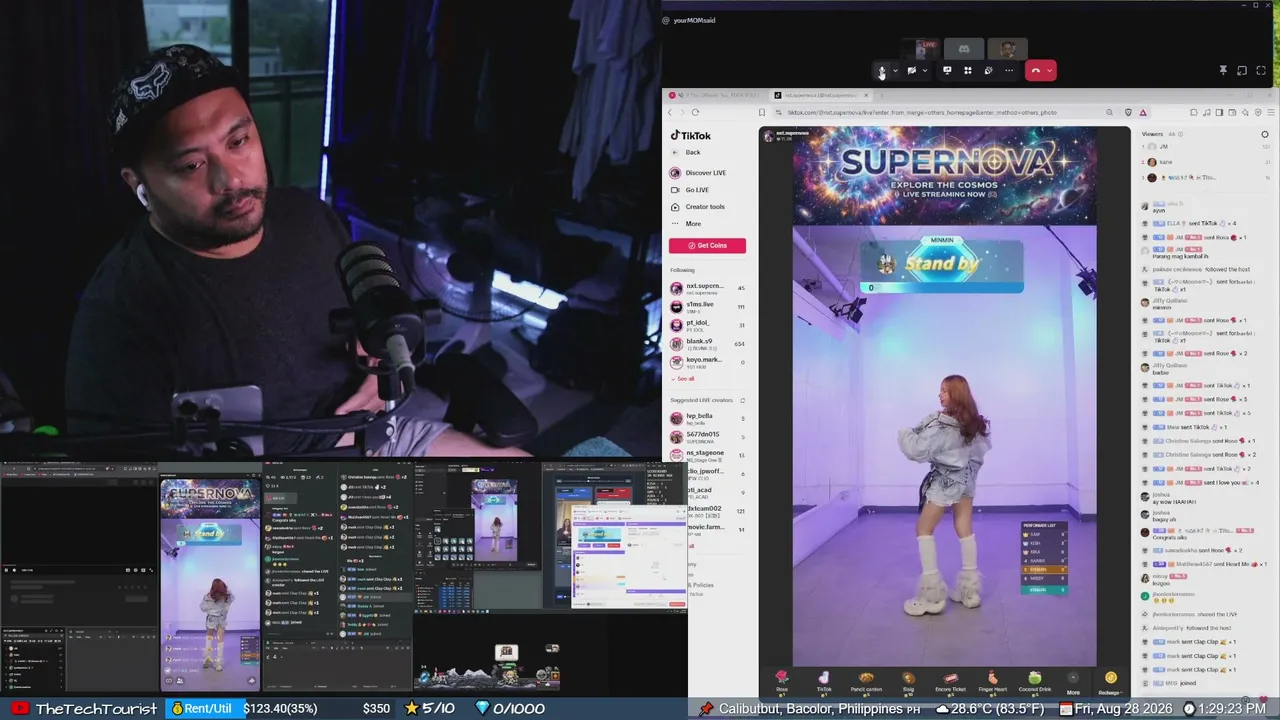
Task: Enter full screen in the Discord call
Action: point(1261,70)
